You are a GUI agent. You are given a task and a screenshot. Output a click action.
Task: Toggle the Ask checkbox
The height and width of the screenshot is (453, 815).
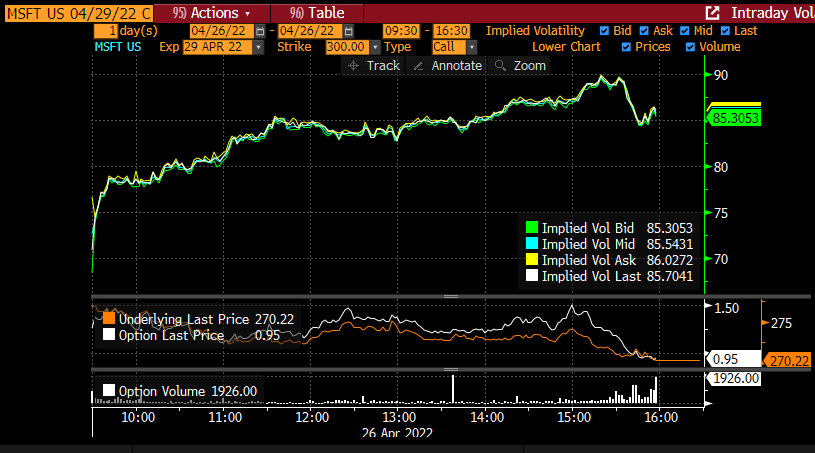point(644,31)
